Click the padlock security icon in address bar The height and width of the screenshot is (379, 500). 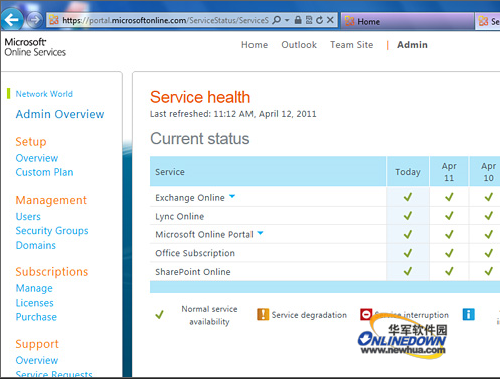298,20
